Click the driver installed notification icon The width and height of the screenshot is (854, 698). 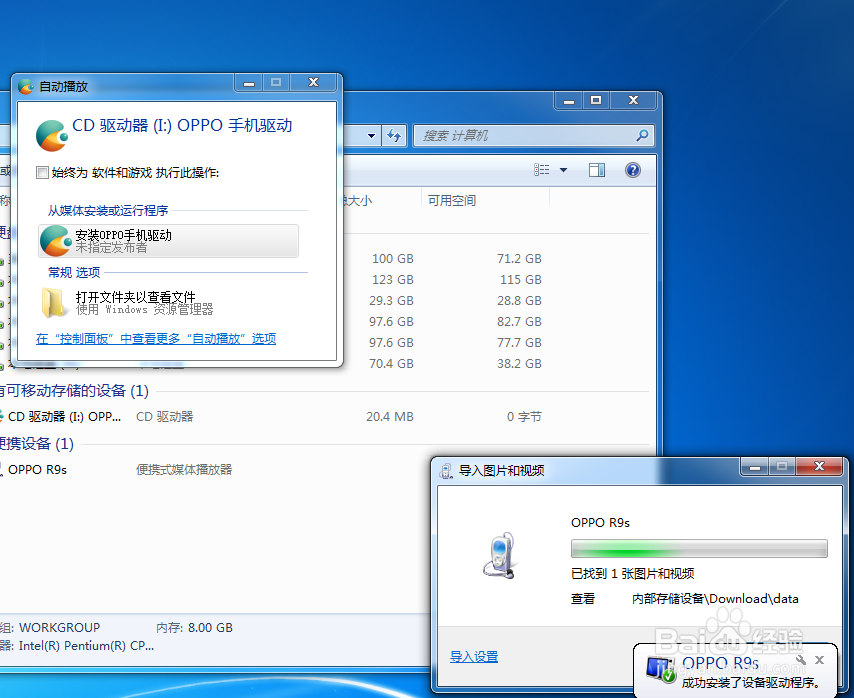click(661, 669)
